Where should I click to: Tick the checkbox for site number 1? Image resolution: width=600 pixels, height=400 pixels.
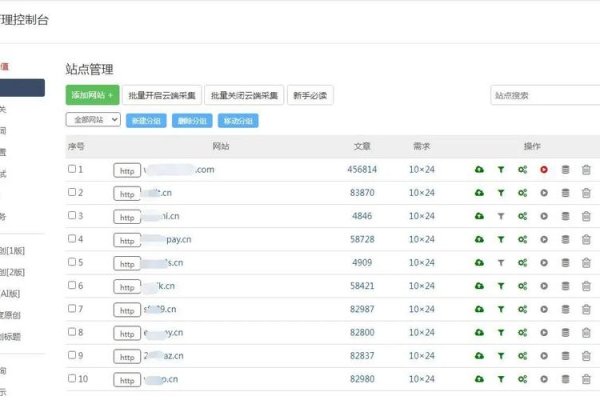(72, 169)
